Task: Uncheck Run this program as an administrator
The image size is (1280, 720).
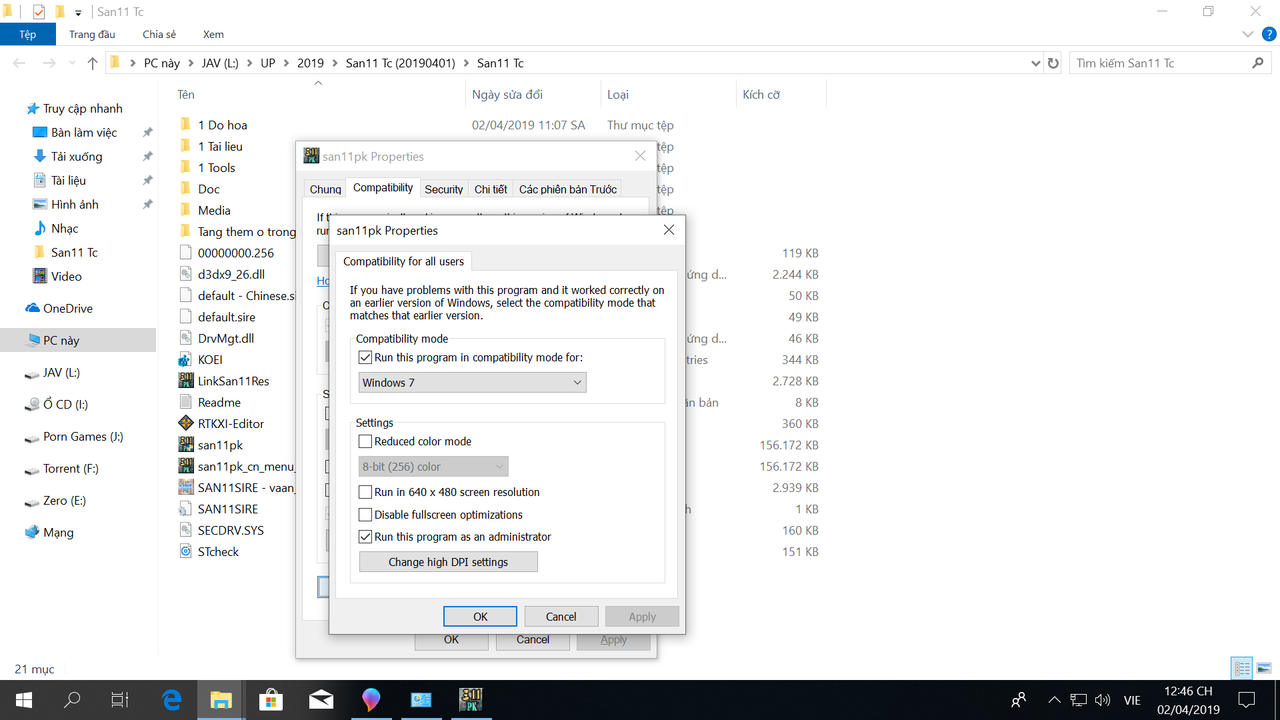Action: (365, 537)
